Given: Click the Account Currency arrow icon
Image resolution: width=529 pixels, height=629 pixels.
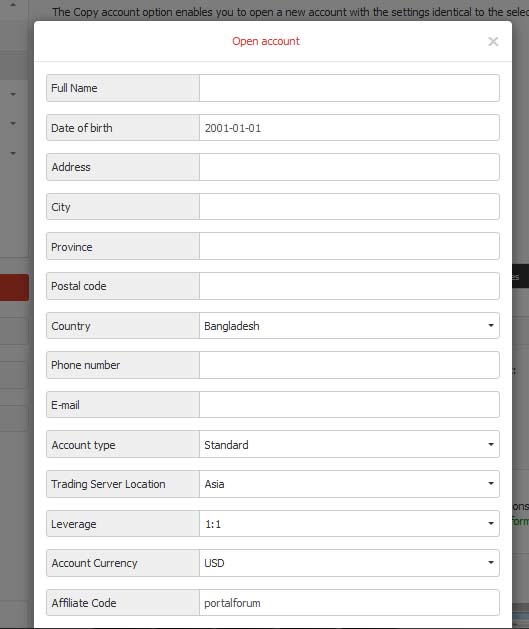Looking at the screenshot, I should pyautogui.click(x=490, y=563).
